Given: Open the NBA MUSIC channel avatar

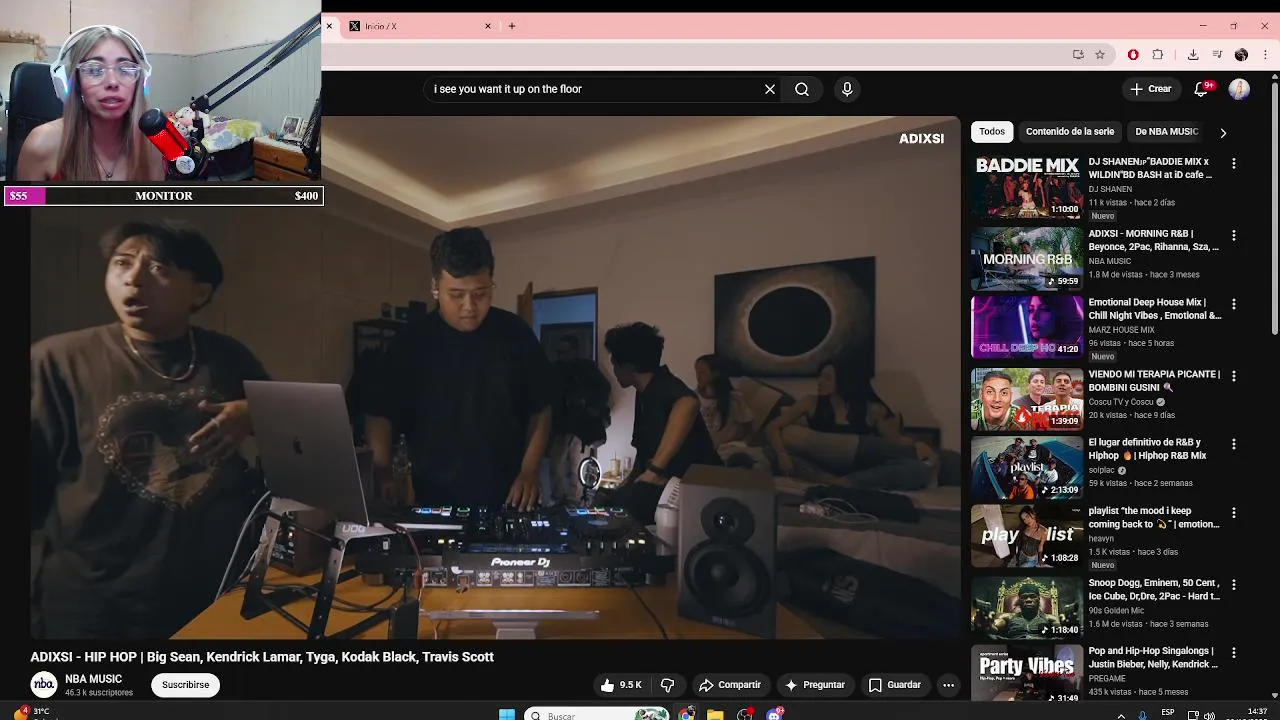Looking at the screenshot, I should (43, 685).
